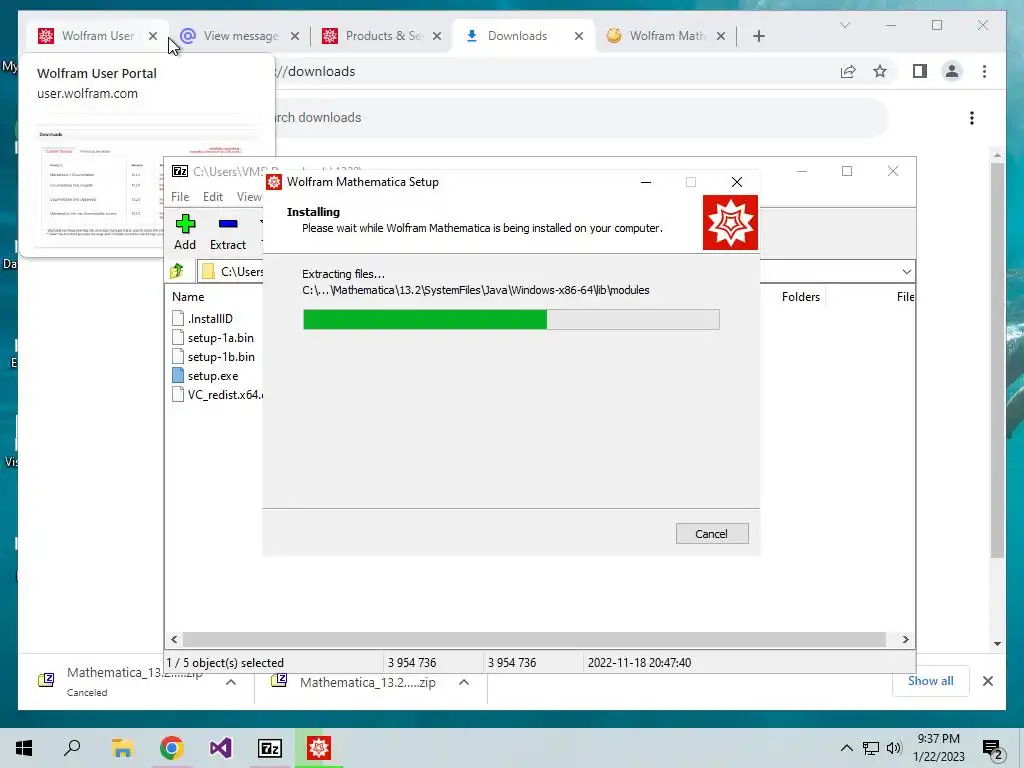Image resolution: width=1024 pixels, height=768 pixels.
Task: Switch to the View message tab
Action: coord(240,36)
